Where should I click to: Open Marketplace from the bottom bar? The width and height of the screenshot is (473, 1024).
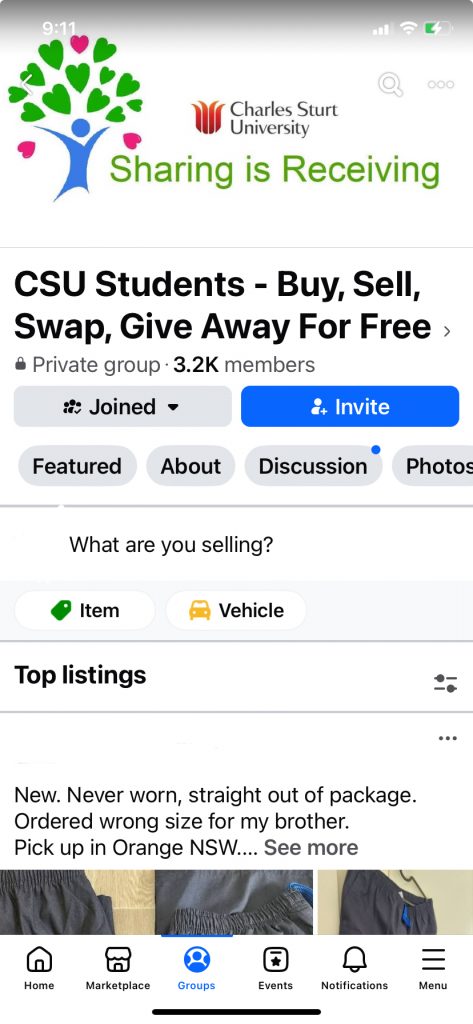[x=118, y=959]
